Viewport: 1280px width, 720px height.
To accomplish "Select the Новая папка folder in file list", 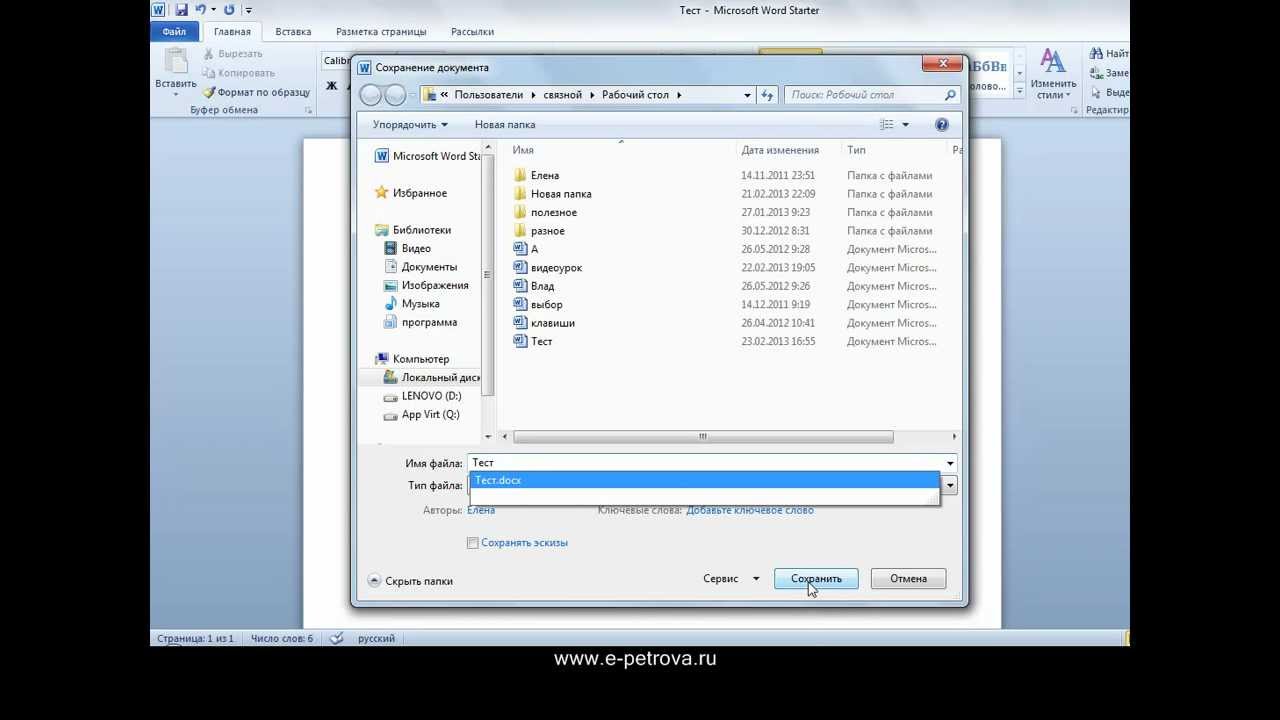I will 552,194.
